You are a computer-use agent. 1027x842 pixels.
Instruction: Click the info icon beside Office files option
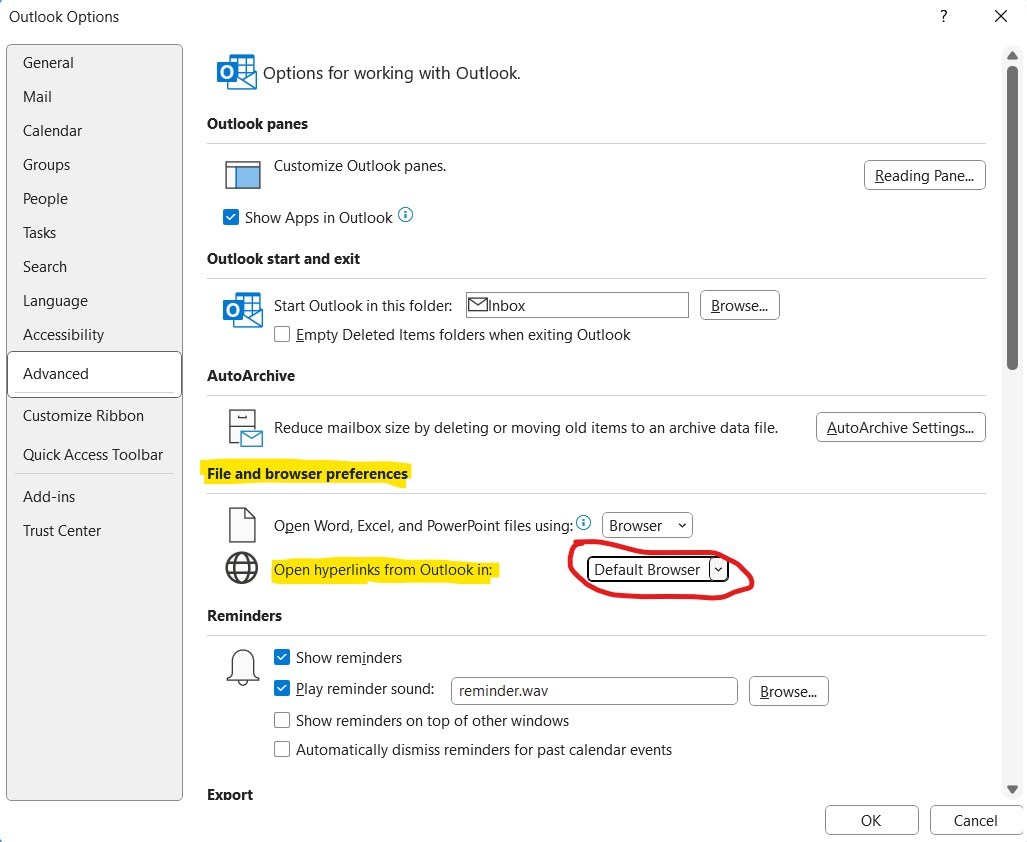584,523
